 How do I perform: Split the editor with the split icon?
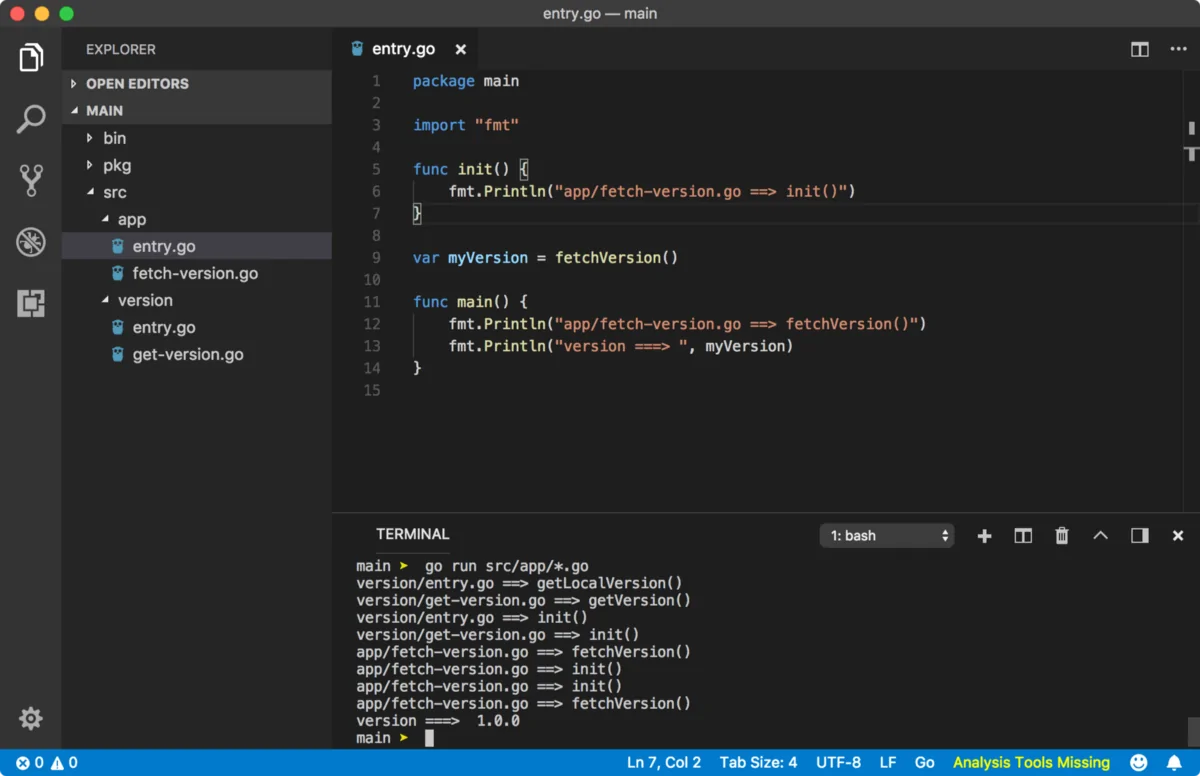click(1139, 49)
